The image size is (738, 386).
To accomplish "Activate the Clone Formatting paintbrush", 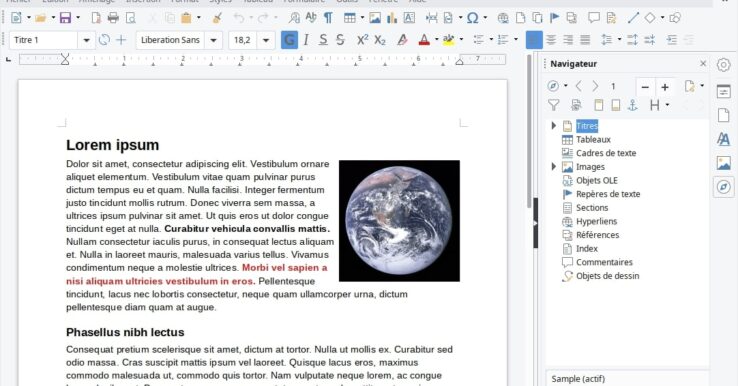I will (217, 18).
